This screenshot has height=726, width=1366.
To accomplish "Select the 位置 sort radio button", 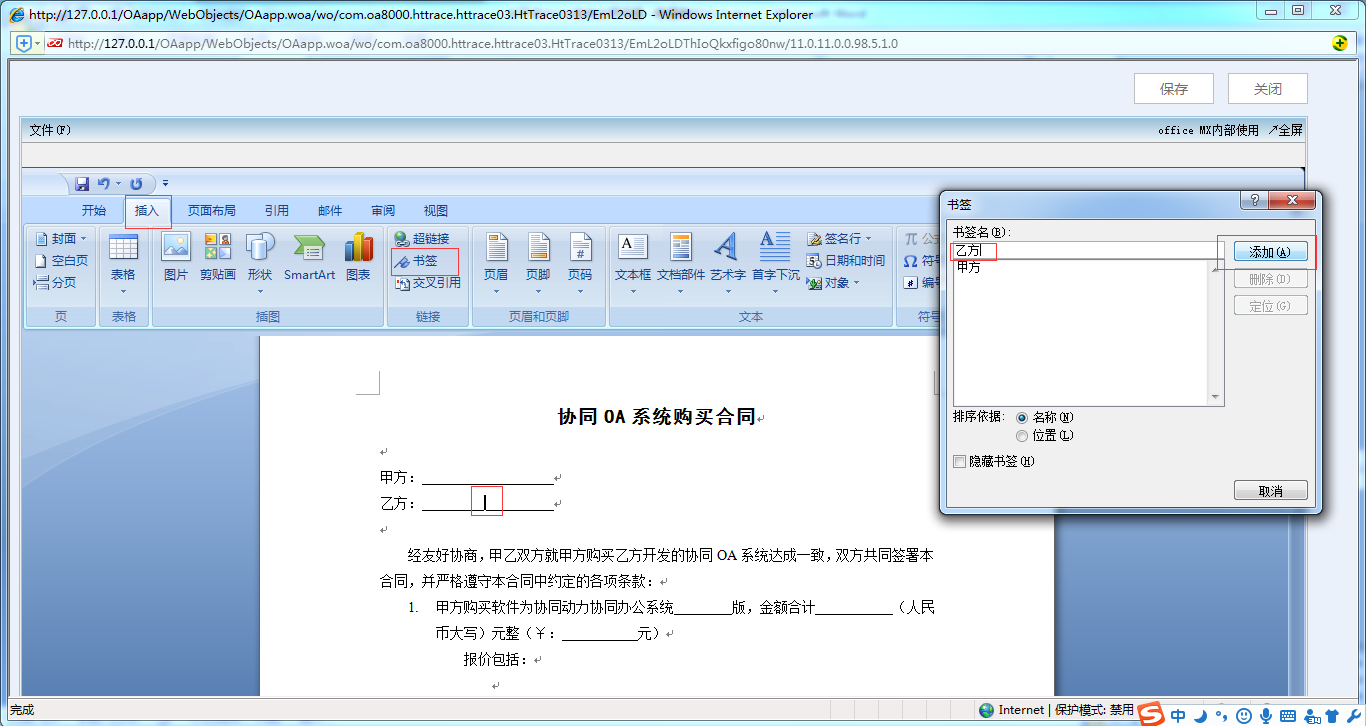I will click(x=1021, y=435).
